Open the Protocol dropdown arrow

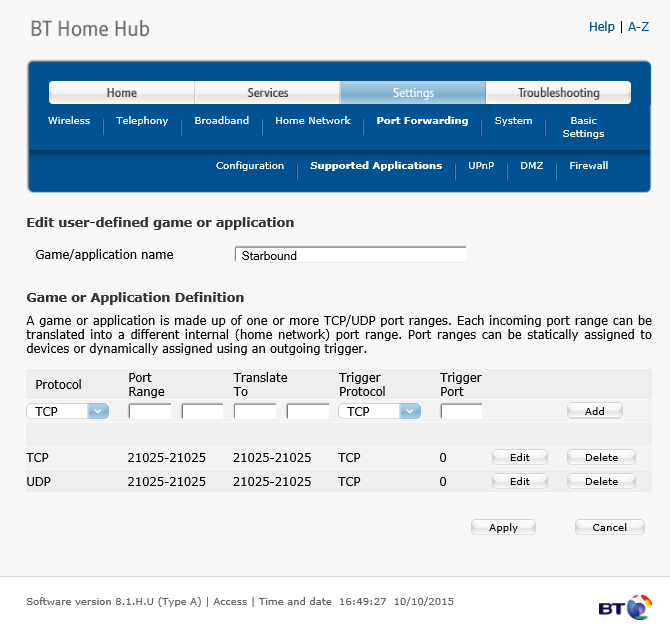coord(98,411)
